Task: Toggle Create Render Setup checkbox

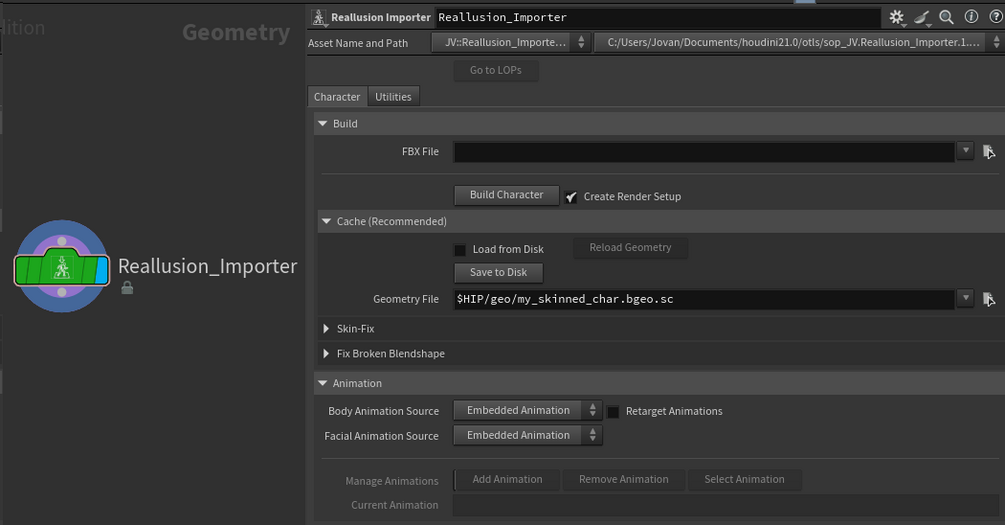Action: click(571, 197)
